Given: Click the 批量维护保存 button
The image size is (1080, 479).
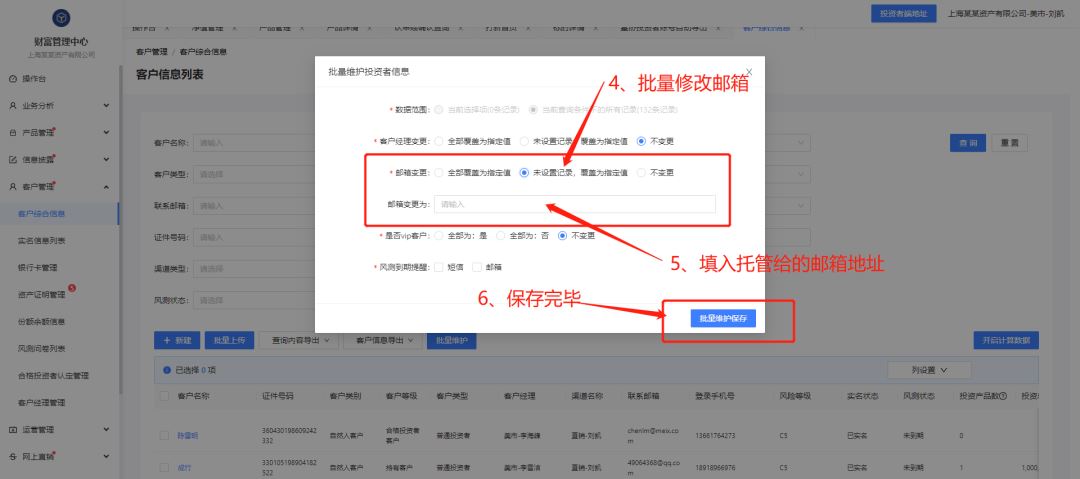Looking at the screenshot, I should [x=723, y=318].
